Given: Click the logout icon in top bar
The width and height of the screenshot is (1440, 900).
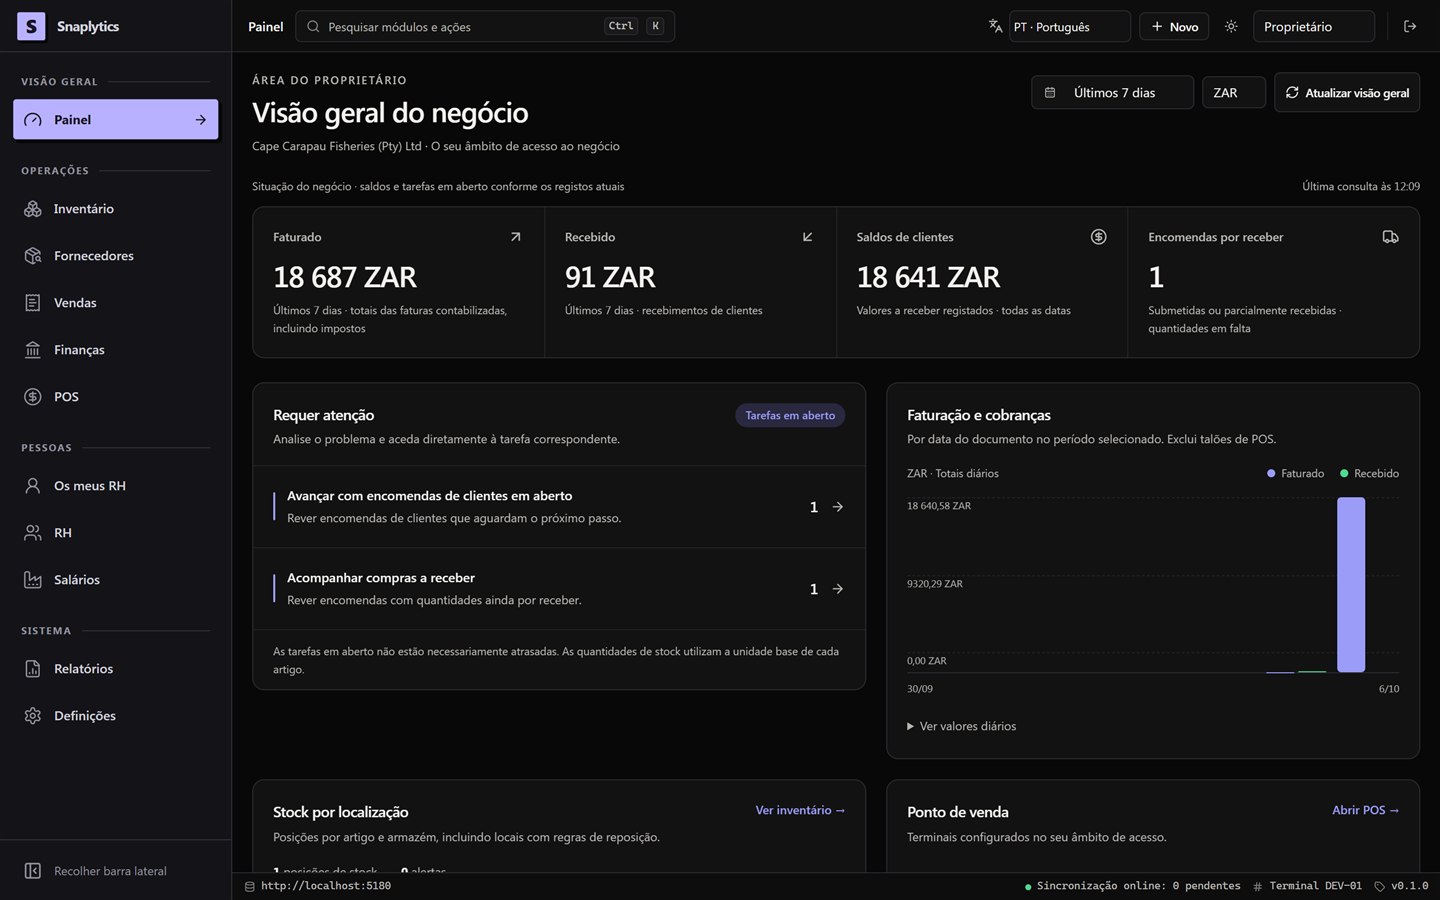Looking at the screenshot, I should (x=1410, y=26).
